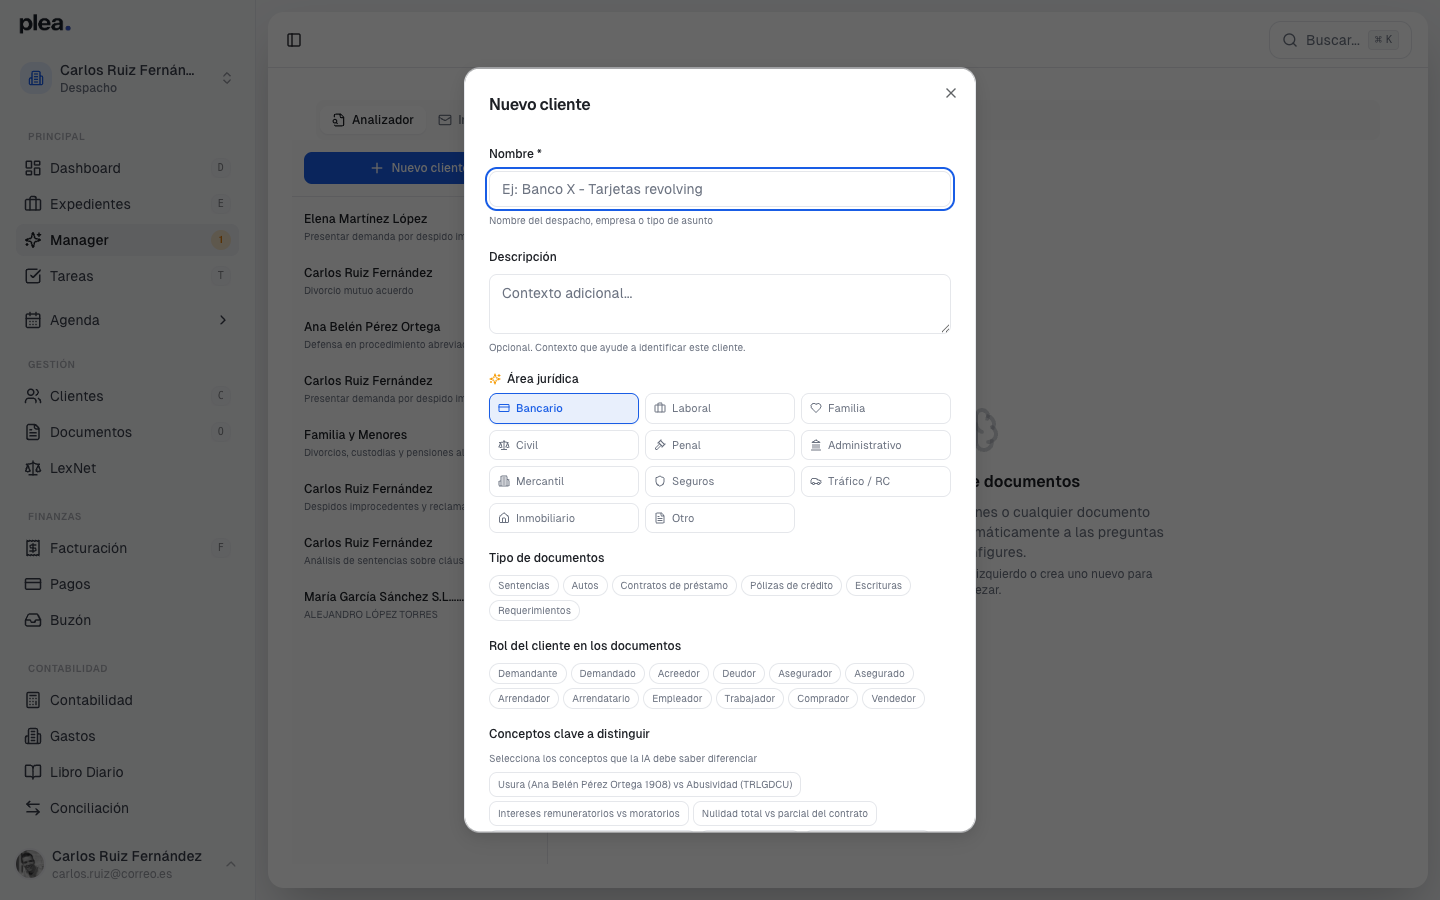Viewport: 1440px width, 900px height.
Task: Open the Familia y Menores entry
Action: pyautogui.click(x=384, y=443)
